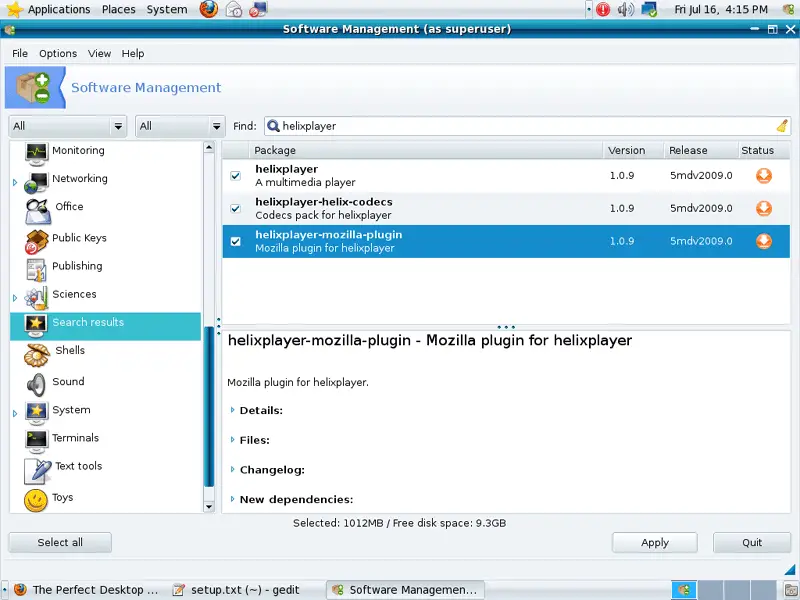The image size is (800, 600).
Task: Expand the Details section
Action: [233, 410]
